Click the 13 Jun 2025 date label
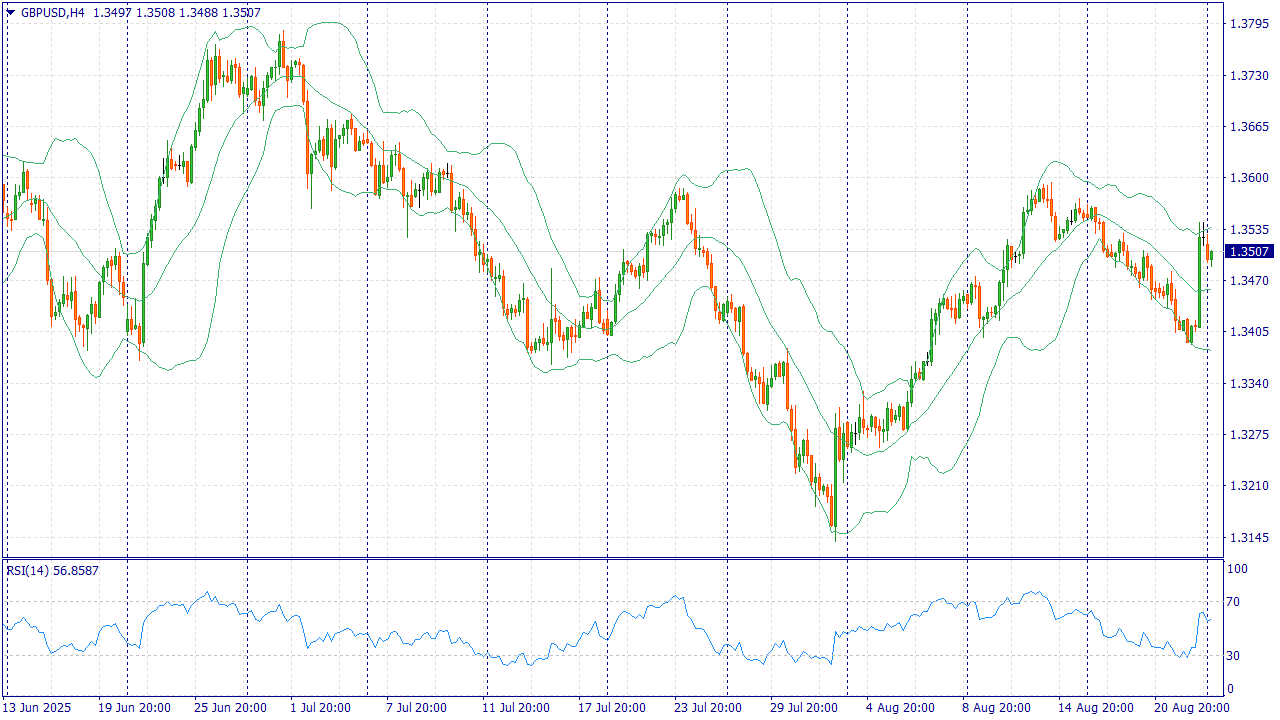 coord(37,708)
